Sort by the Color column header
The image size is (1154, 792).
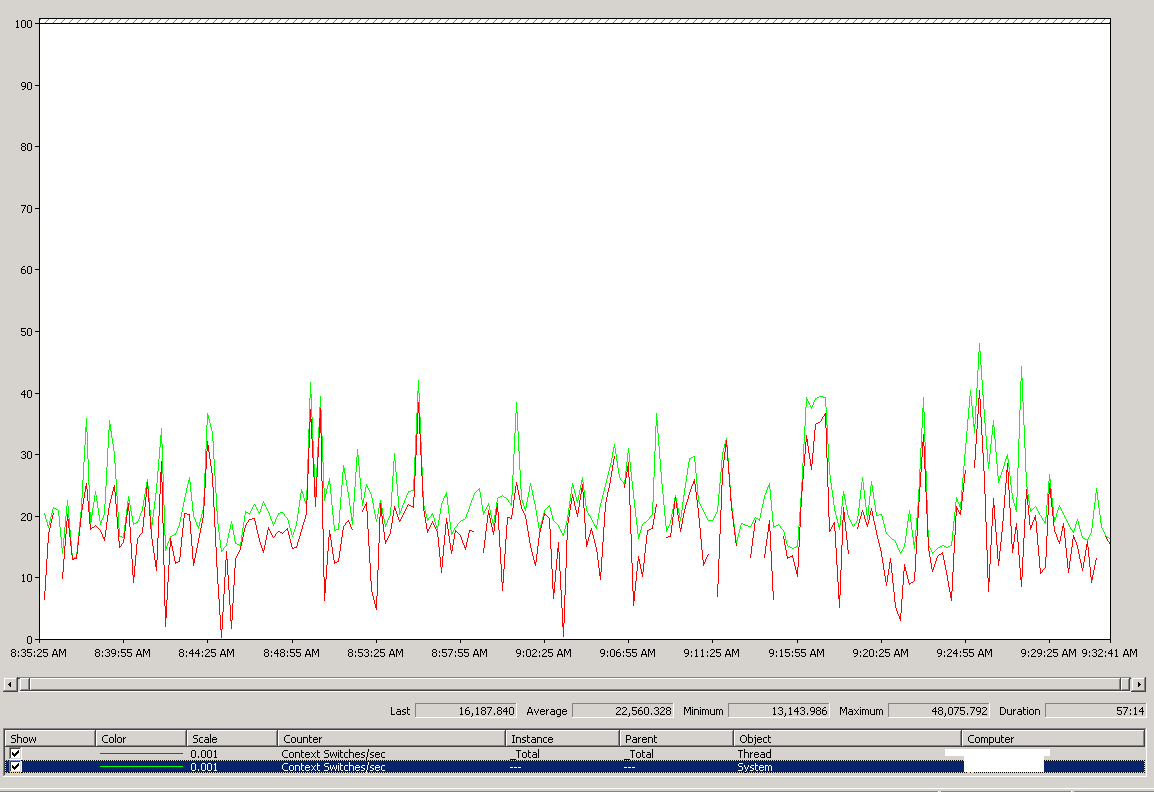point(141,739)
